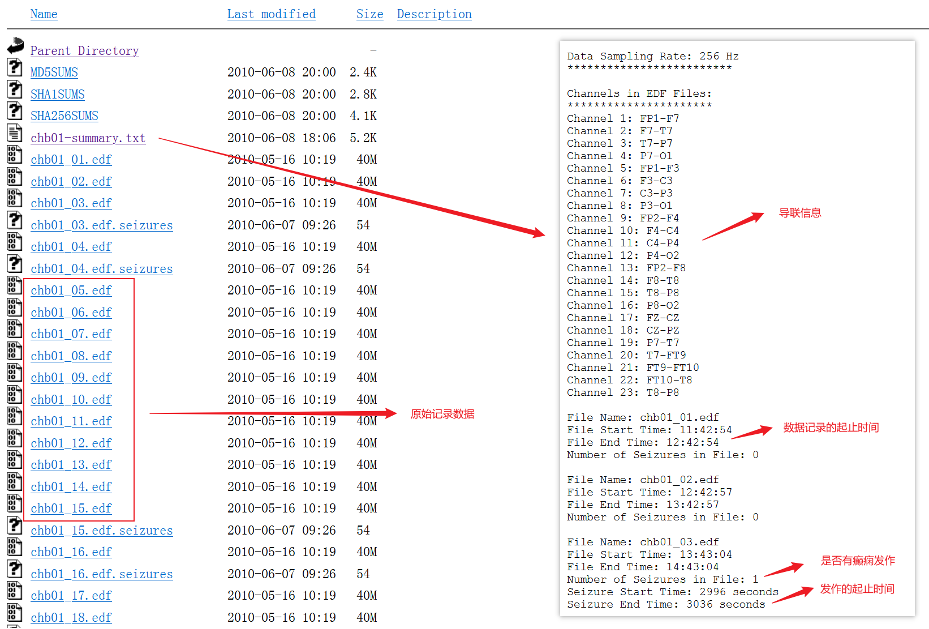Screen dimensions: 929x629
Task: Download chb01_11.edf via its link
Action: (71, 421)
